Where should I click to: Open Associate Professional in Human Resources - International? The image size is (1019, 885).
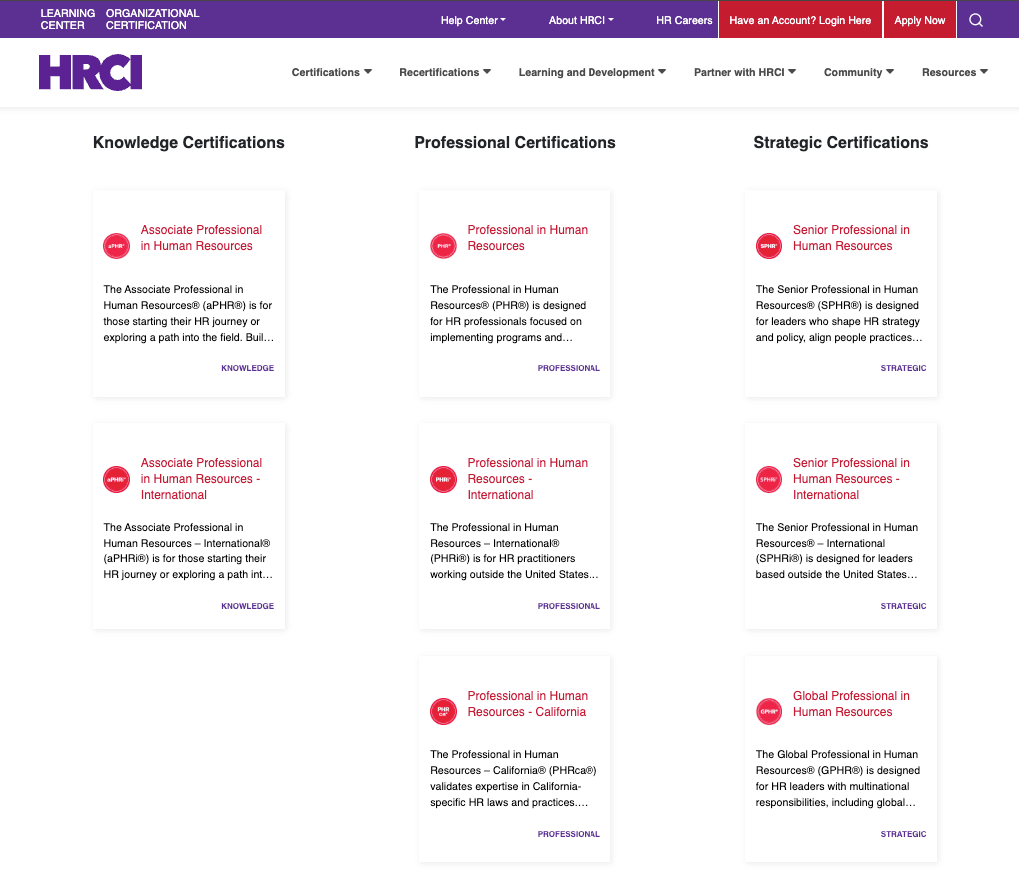(x=201, y=479)
